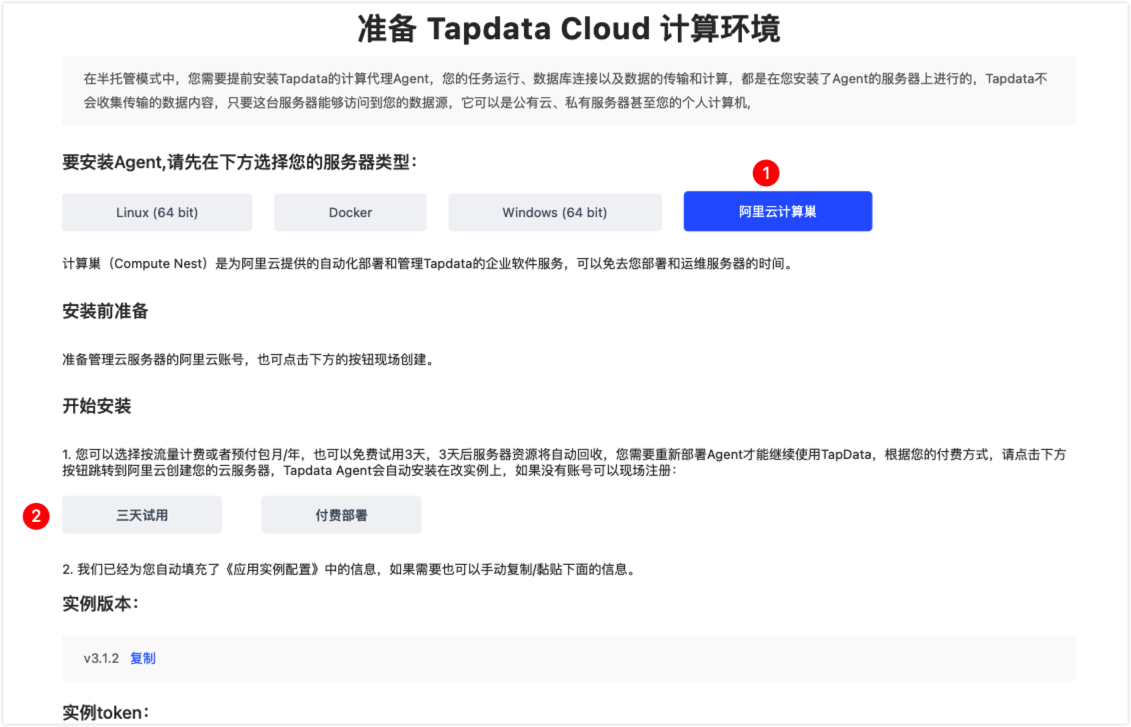Select Docker server type
1131x727 pixels.
[350, 212]
